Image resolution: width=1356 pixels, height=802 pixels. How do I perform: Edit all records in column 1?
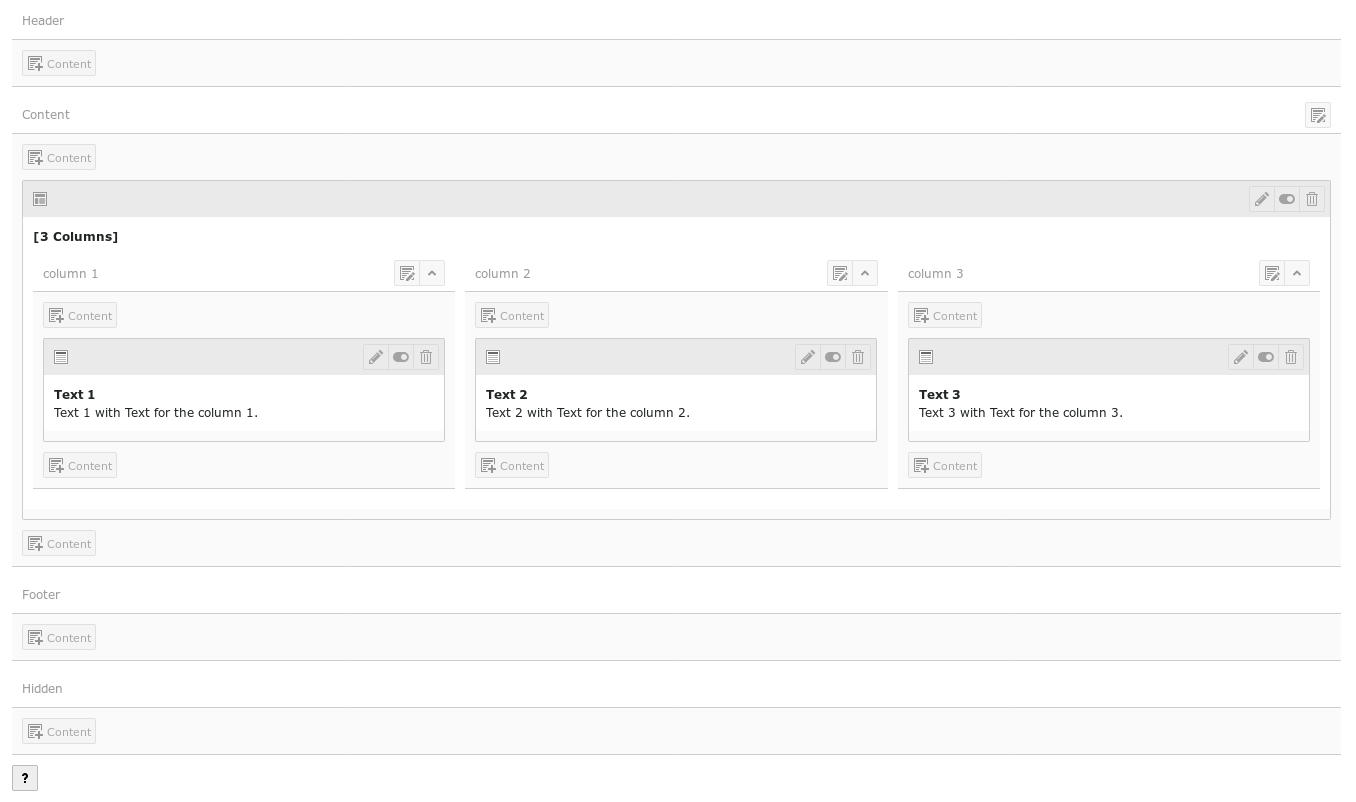(407, 273)
